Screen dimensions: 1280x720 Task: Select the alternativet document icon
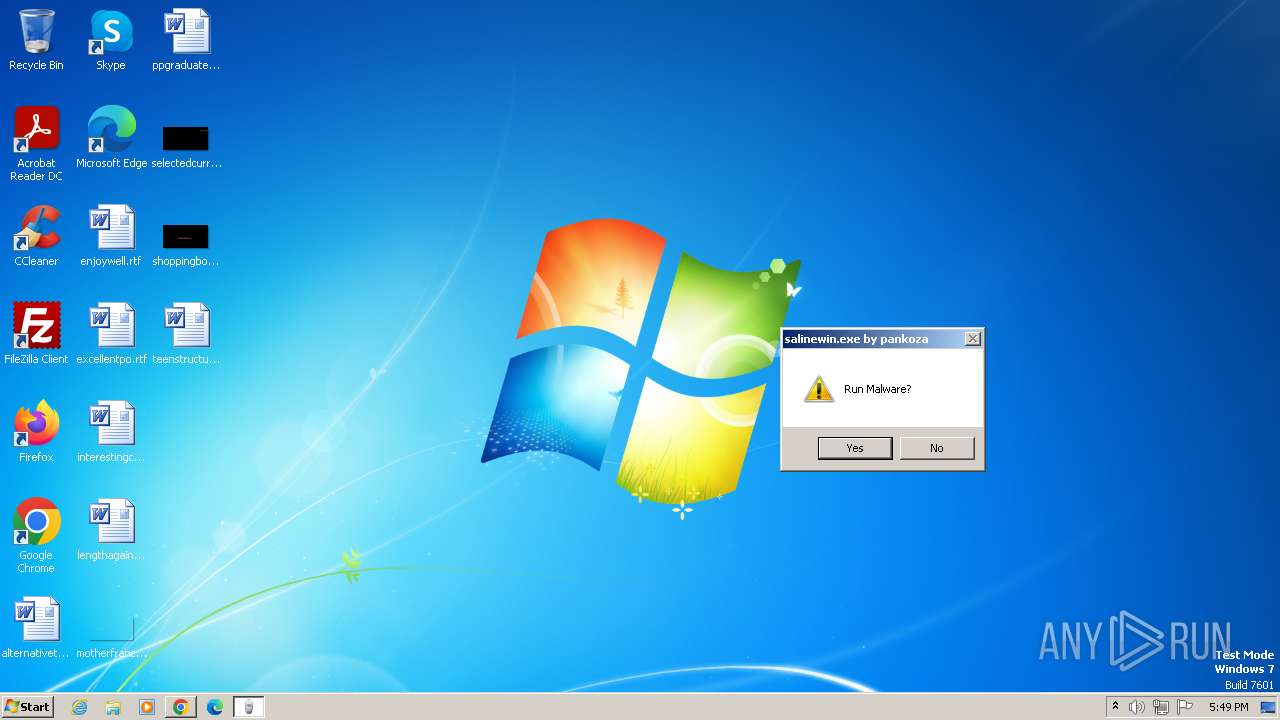36,628
